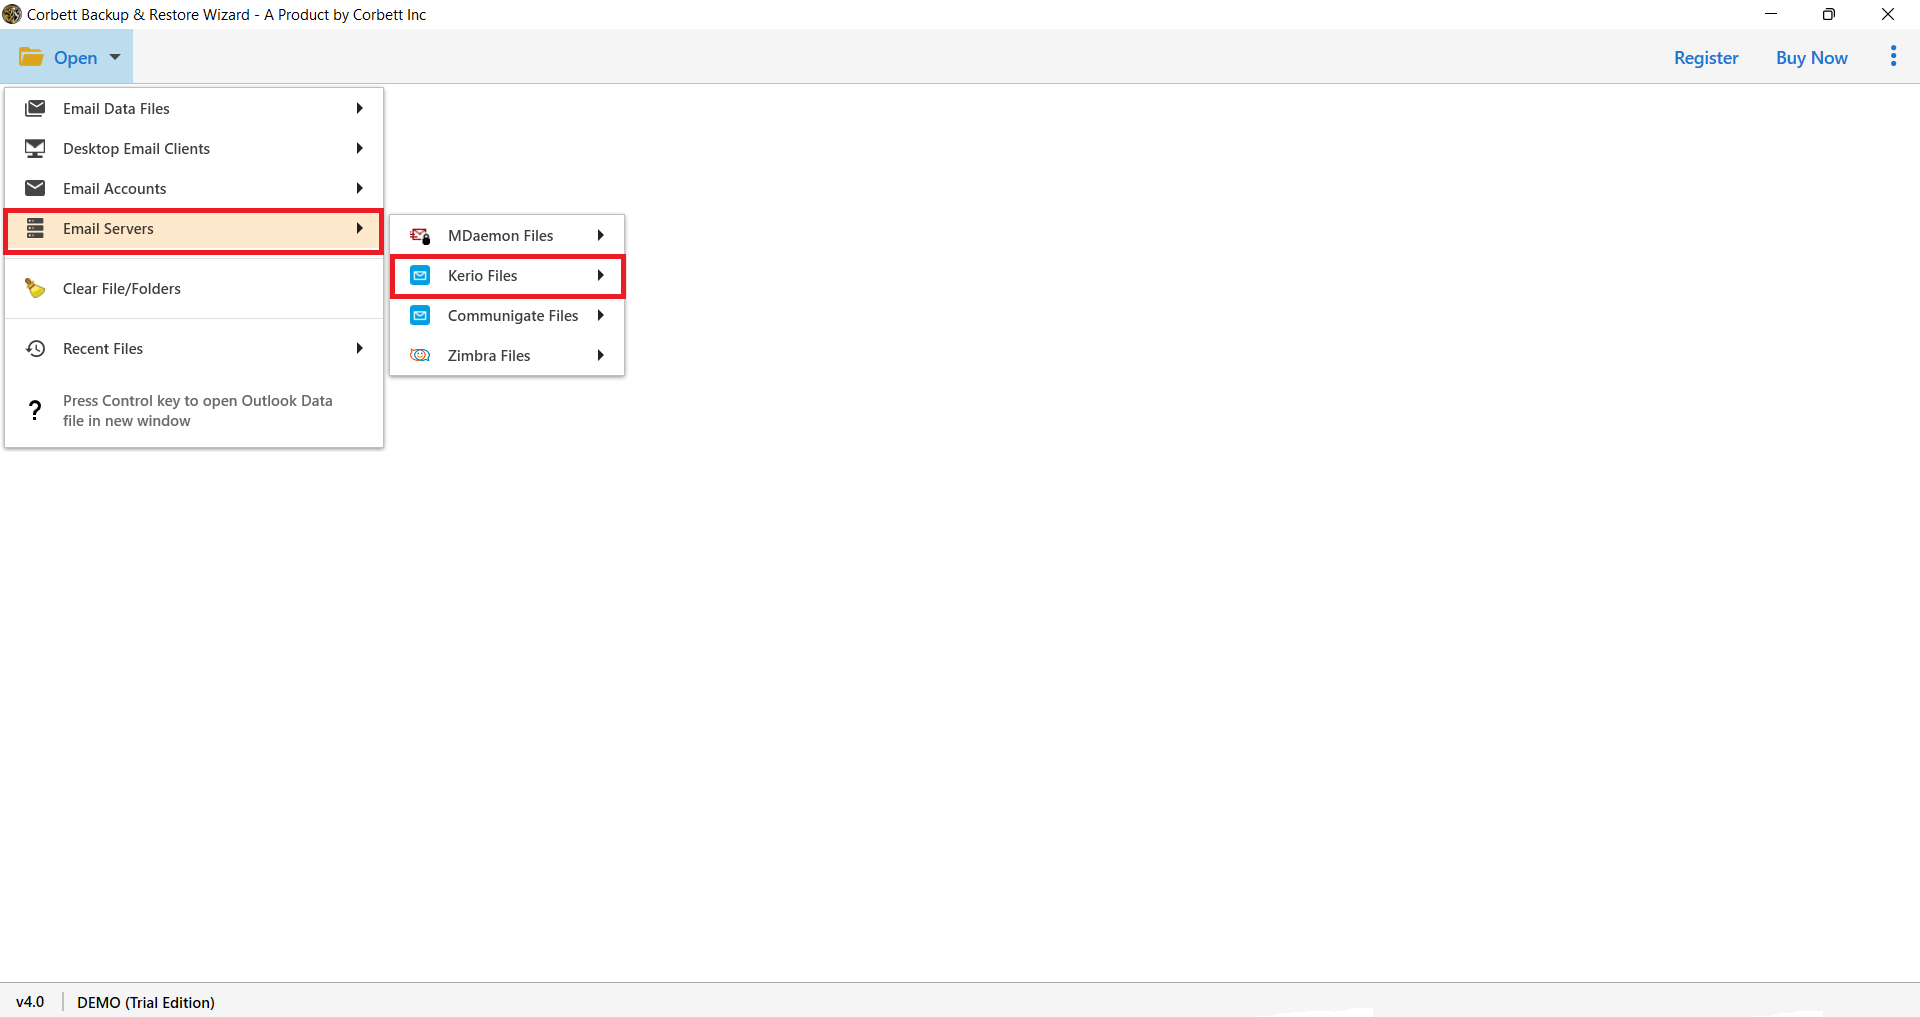Image resolution: width=1920 pixels, height=1017 pixels.
Task: Click the Control key Outlook hint text
Action: [x=198, y=410]
